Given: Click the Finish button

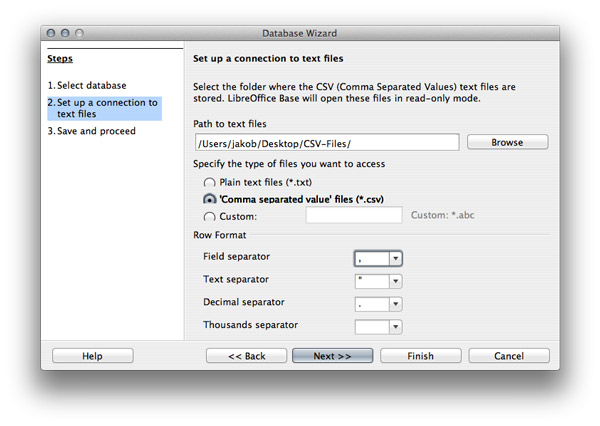Looking at the screenshot, I should click(421, 356).
